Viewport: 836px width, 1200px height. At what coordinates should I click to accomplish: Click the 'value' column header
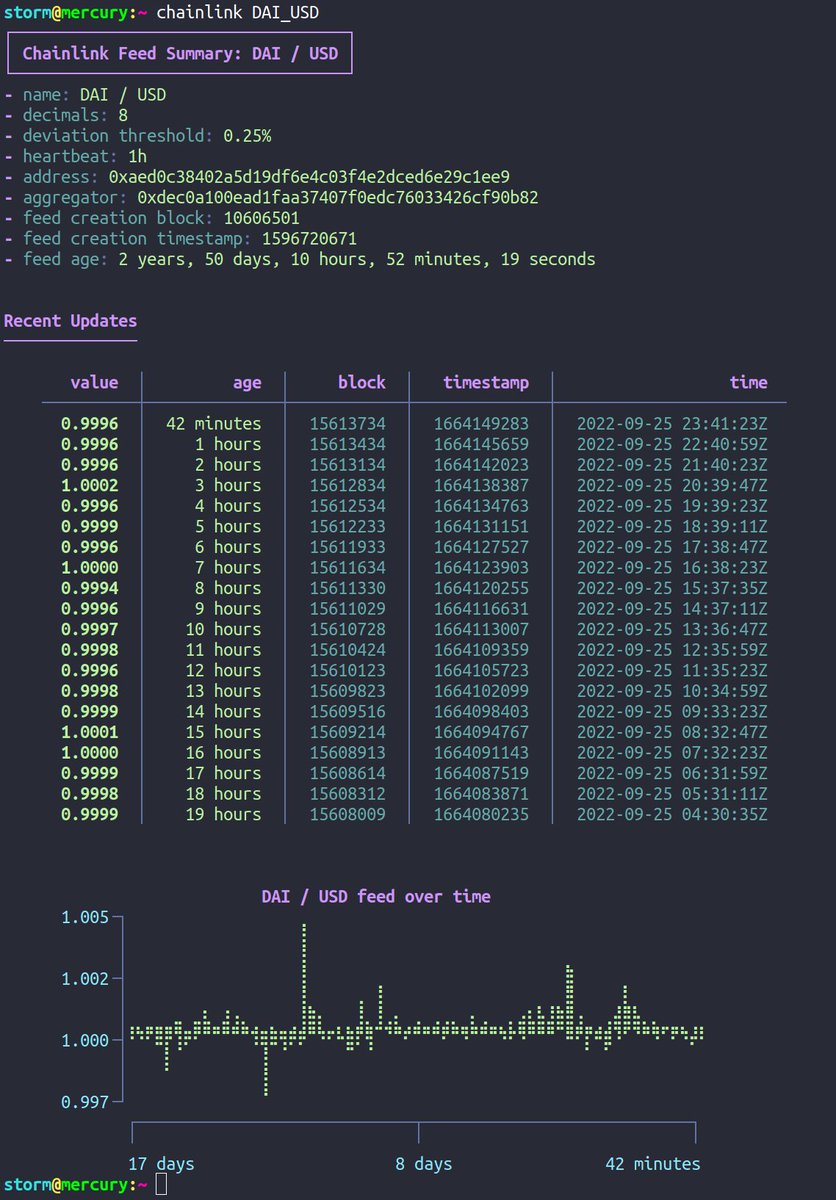click(x=94, y=382)
